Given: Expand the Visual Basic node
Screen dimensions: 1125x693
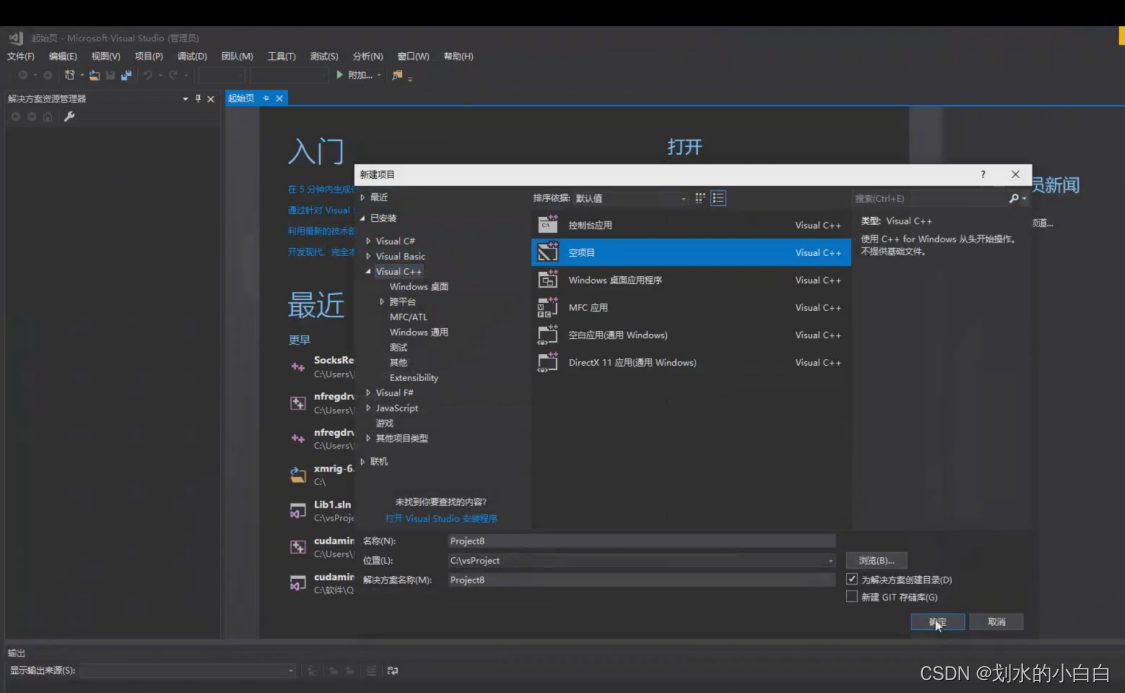Looking at the screenshot, I should 369,256.
